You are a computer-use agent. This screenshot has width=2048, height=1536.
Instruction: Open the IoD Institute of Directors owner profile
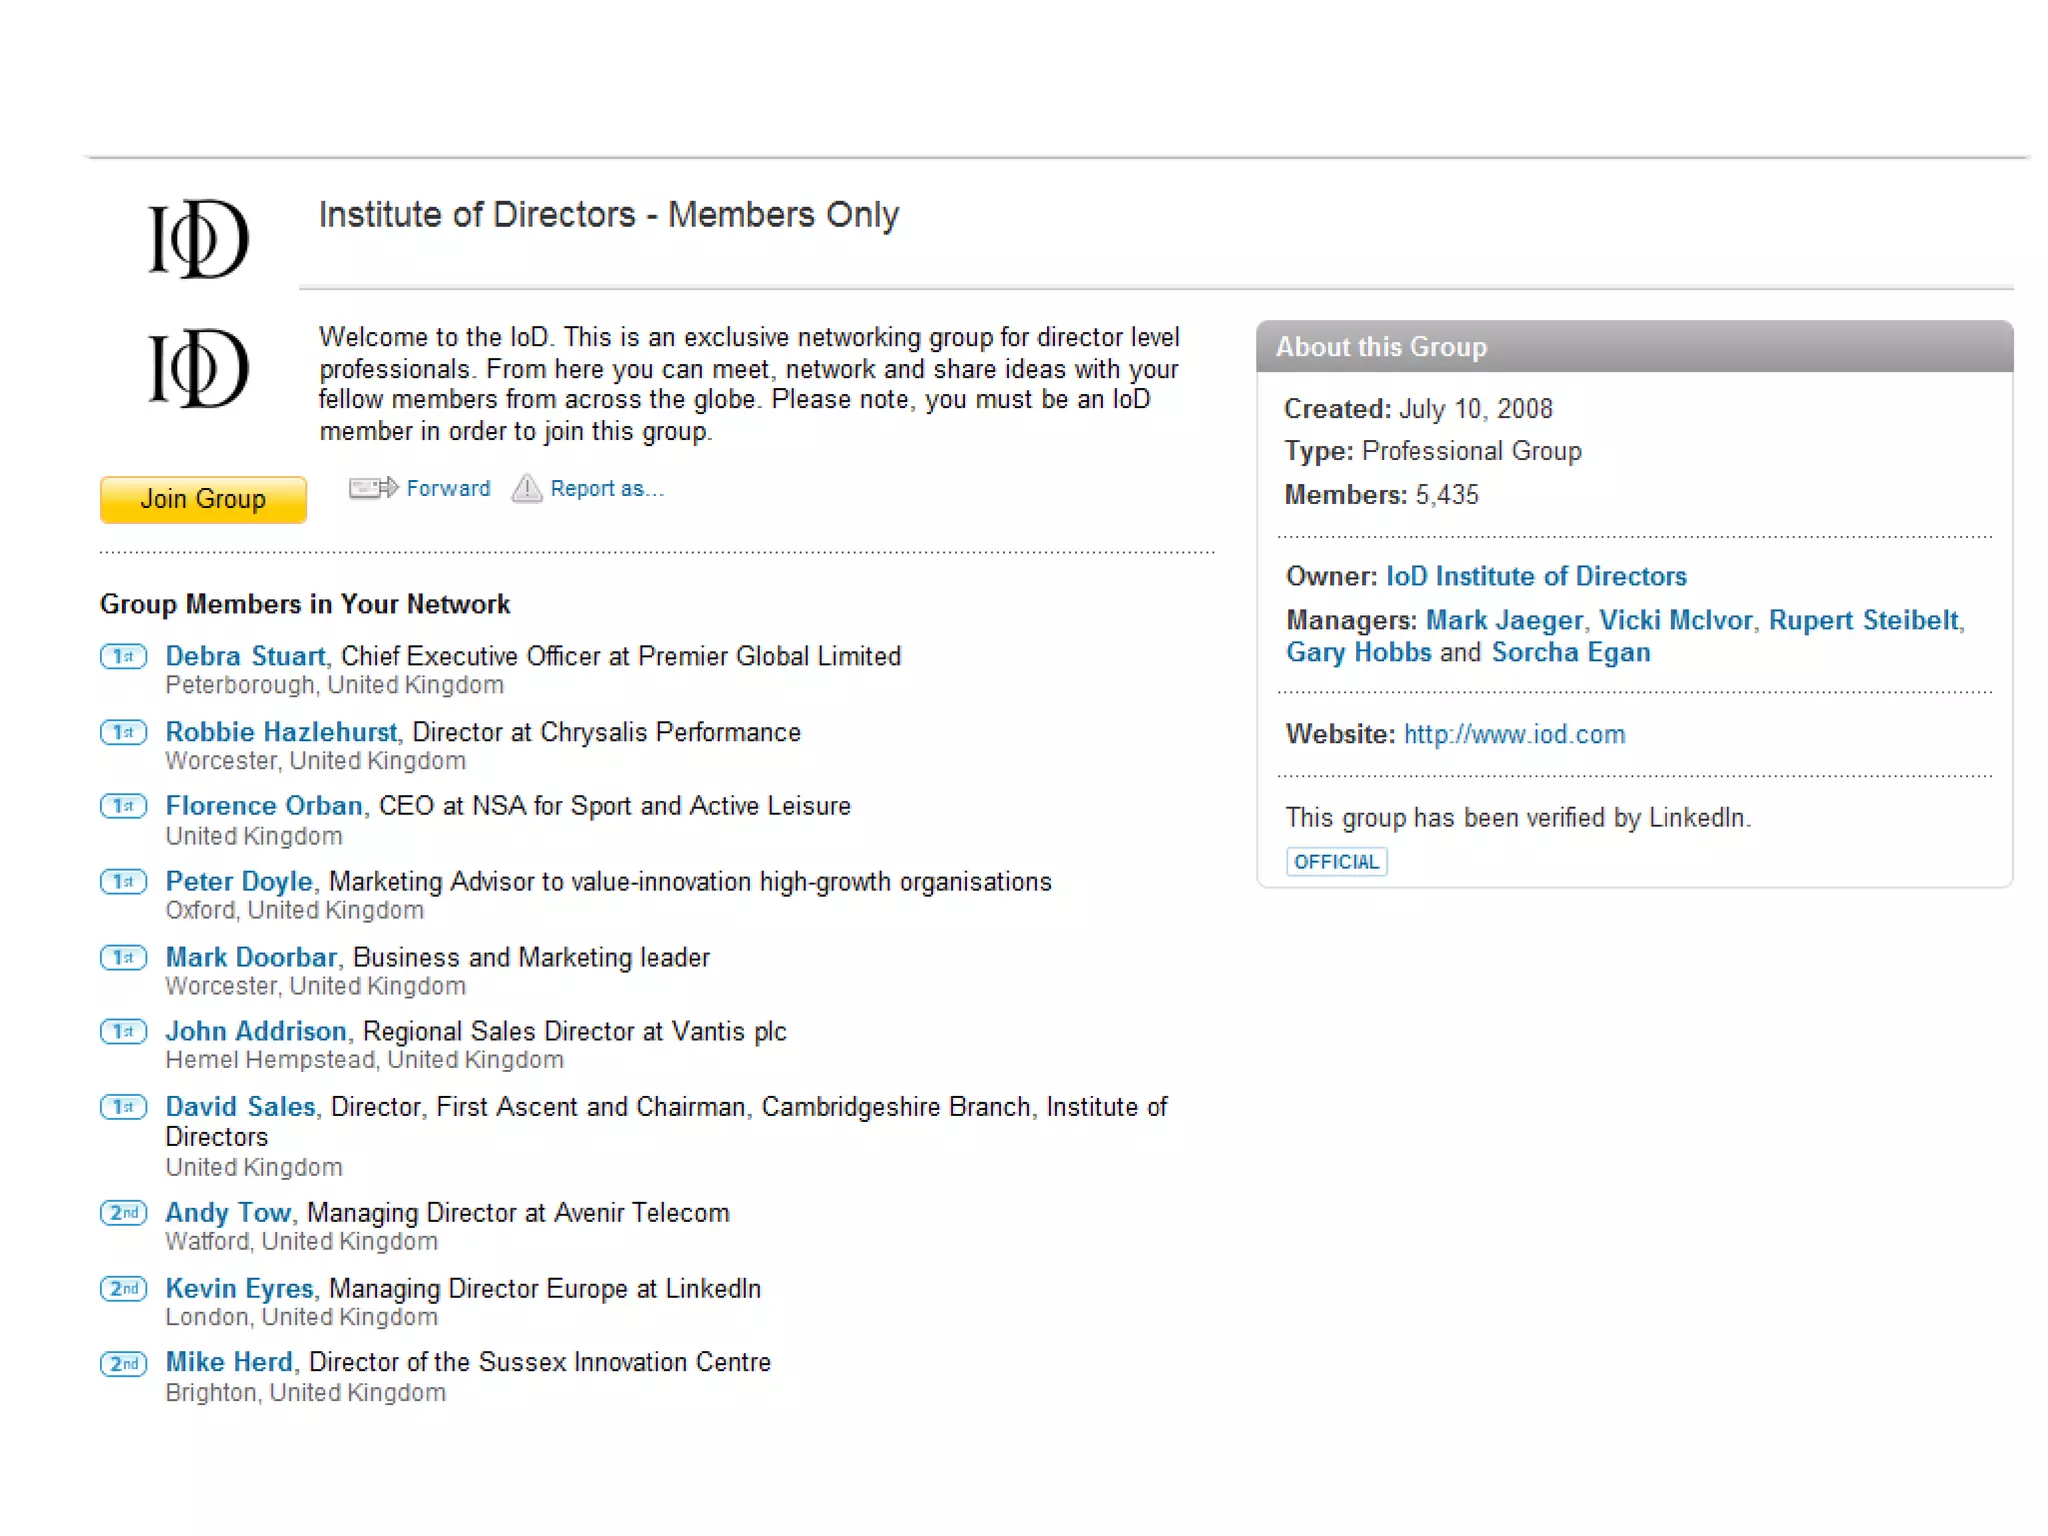tap(1535, 576)
